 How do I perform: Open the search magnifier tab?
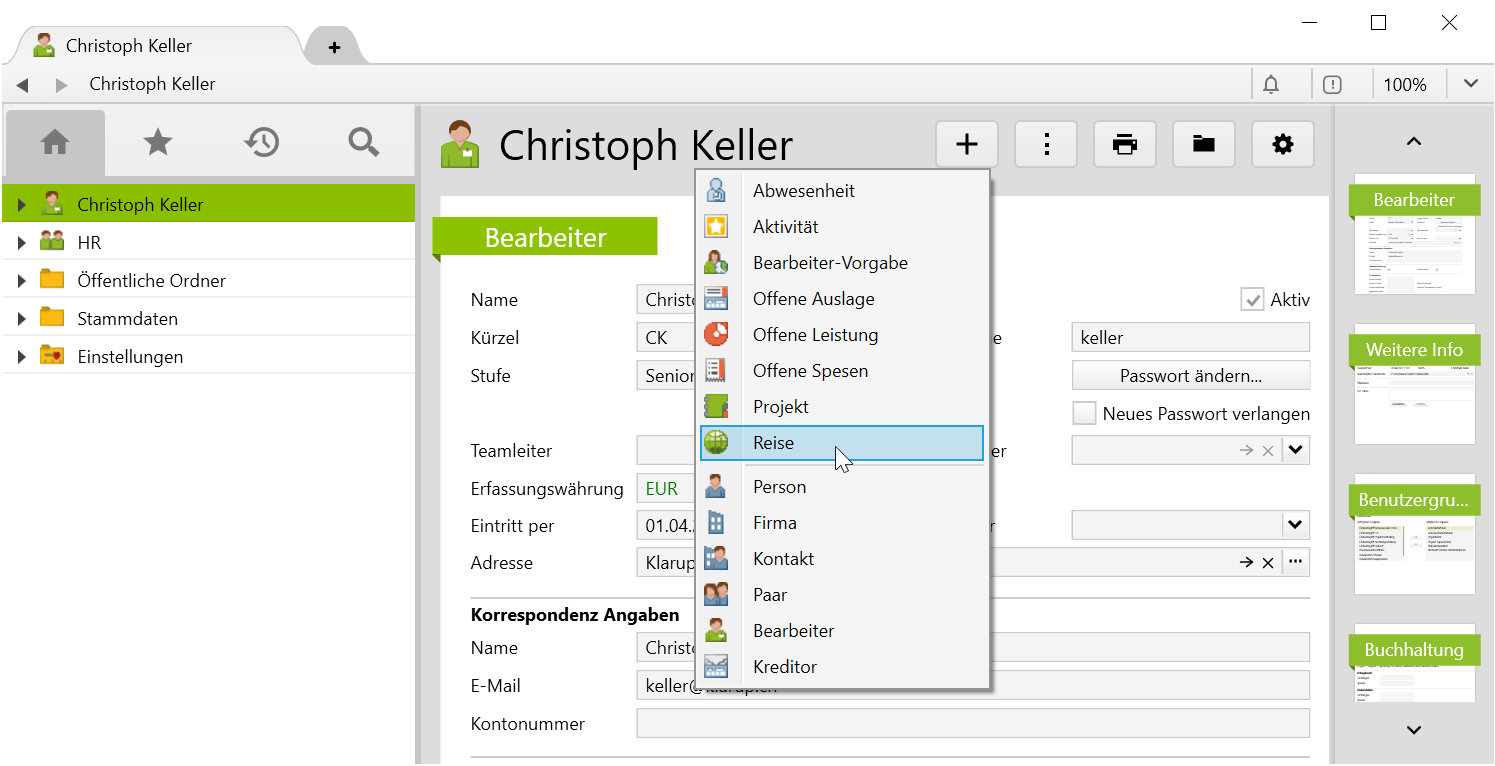(x=364, y=143)
